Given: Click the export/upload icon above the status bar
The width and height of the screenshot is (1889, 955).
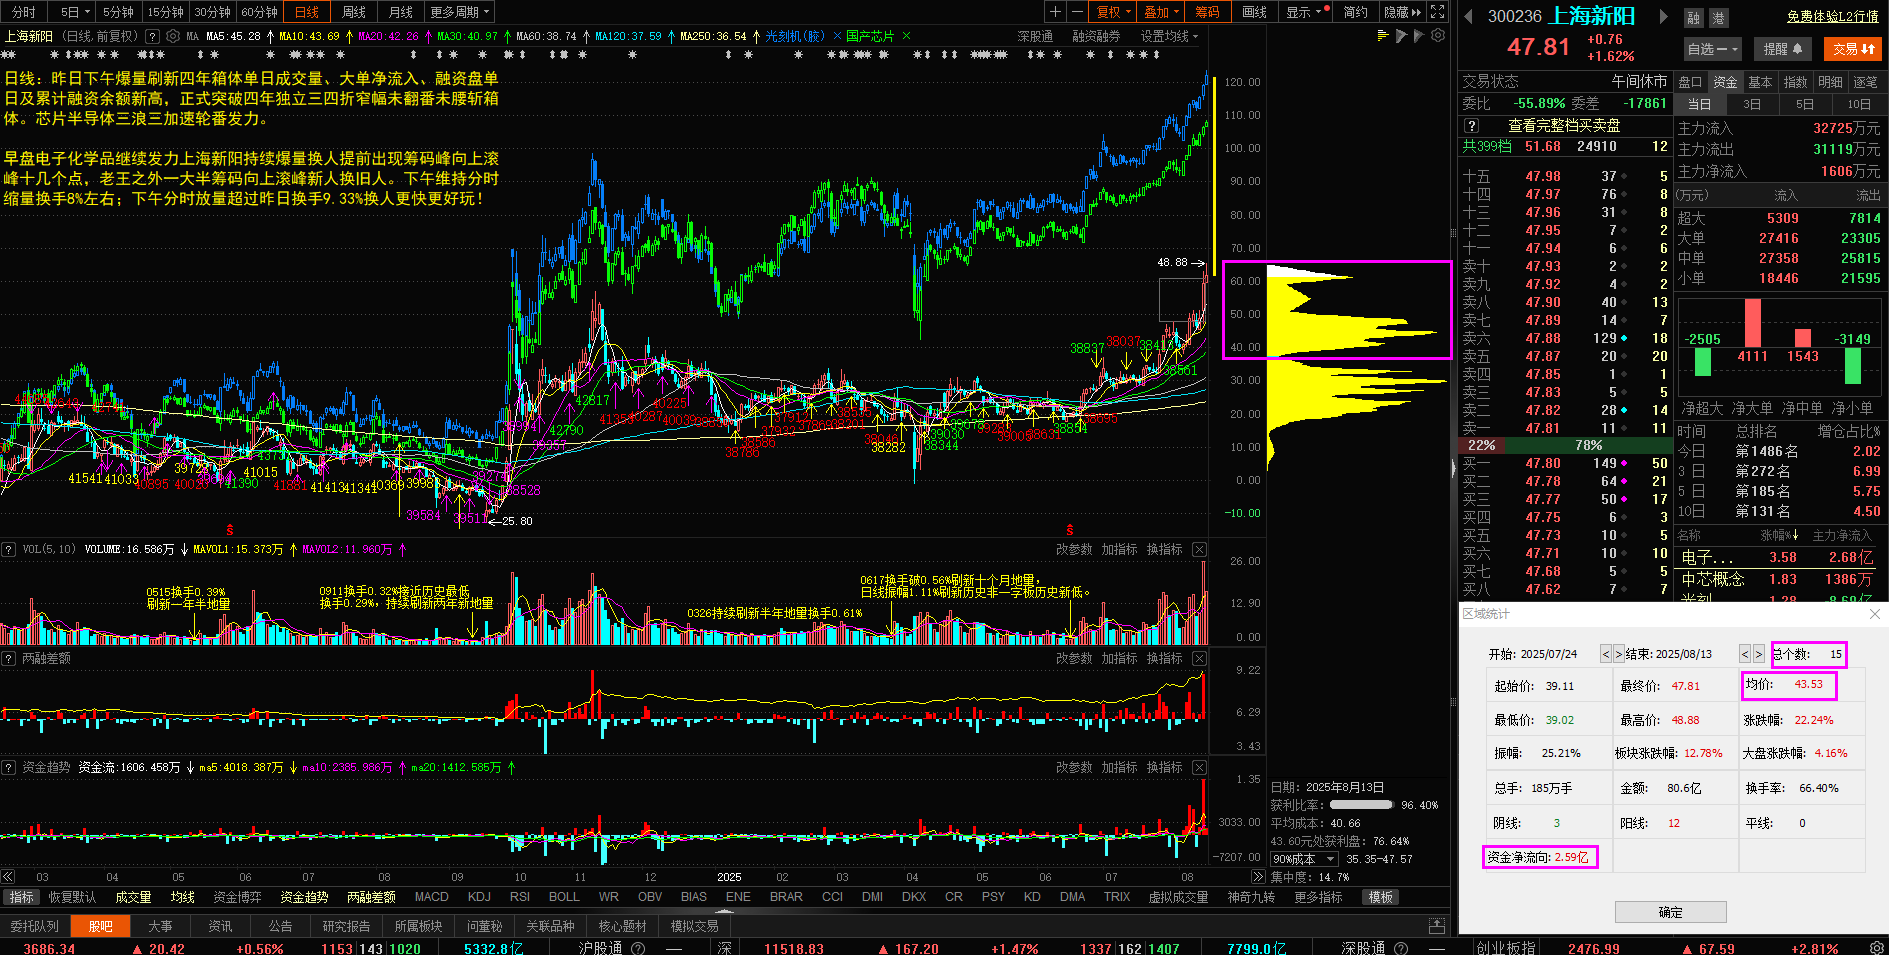Looking at the screenshot, I should 1437,926.
